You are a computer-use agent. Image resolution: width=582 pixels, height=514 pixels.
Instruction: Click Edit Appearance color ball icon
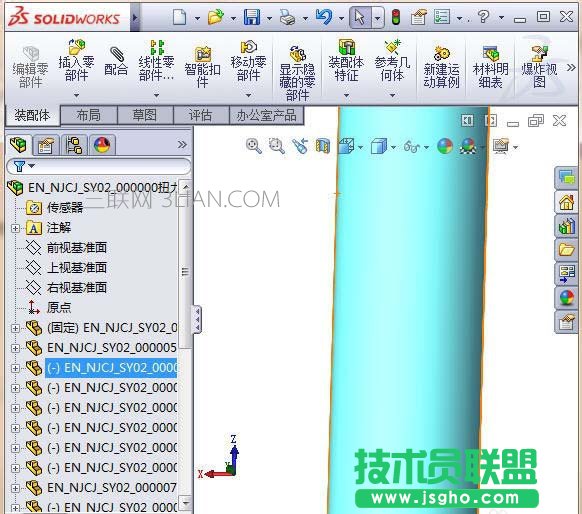tap(445, 146)
